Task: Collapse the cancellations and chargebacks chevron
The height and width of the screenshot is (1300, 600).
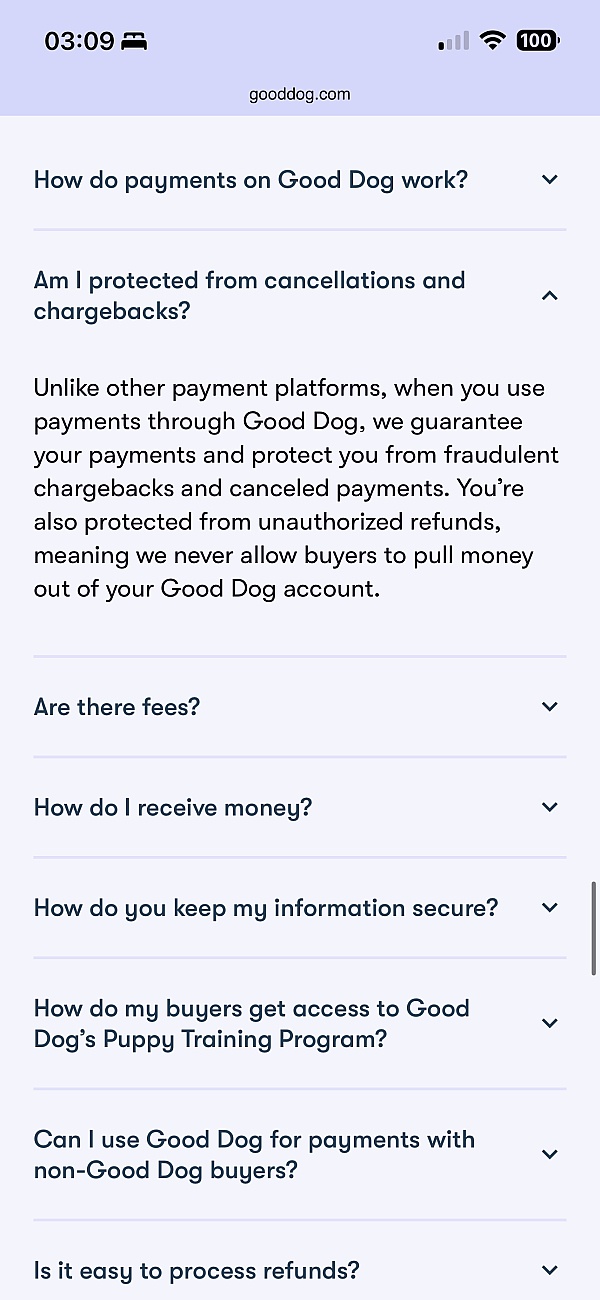Action: click(x=549, y=295)
